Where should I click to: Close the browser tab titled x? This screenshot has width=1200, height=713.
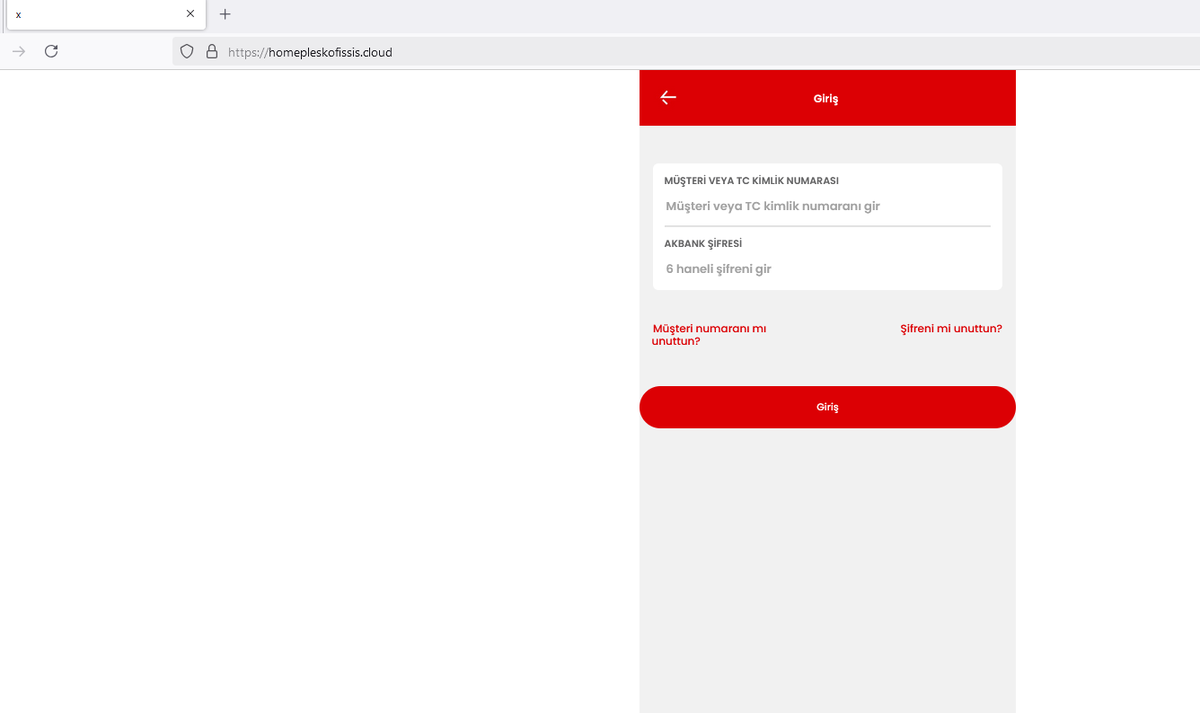[190, 14]
